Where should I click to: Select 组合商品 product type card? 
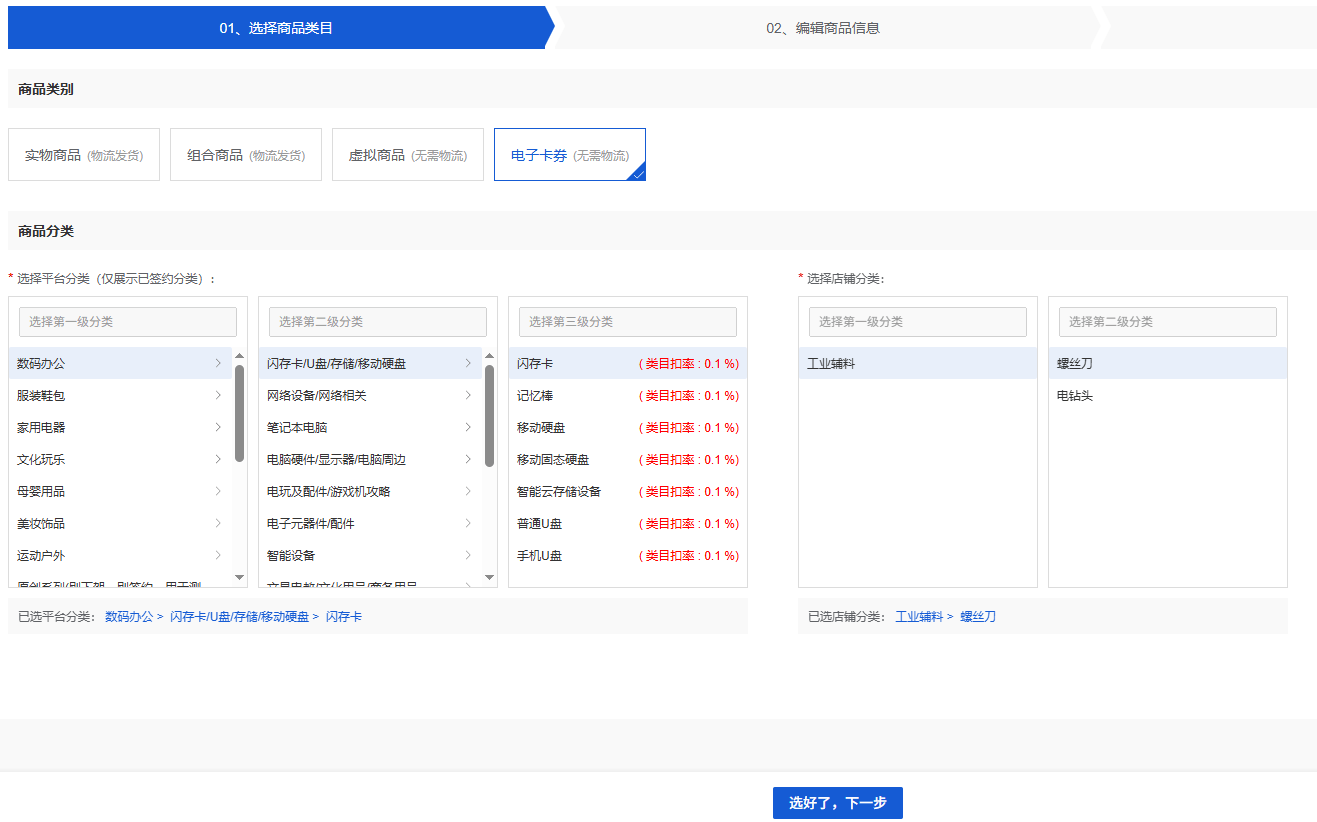tap(246, 155)
